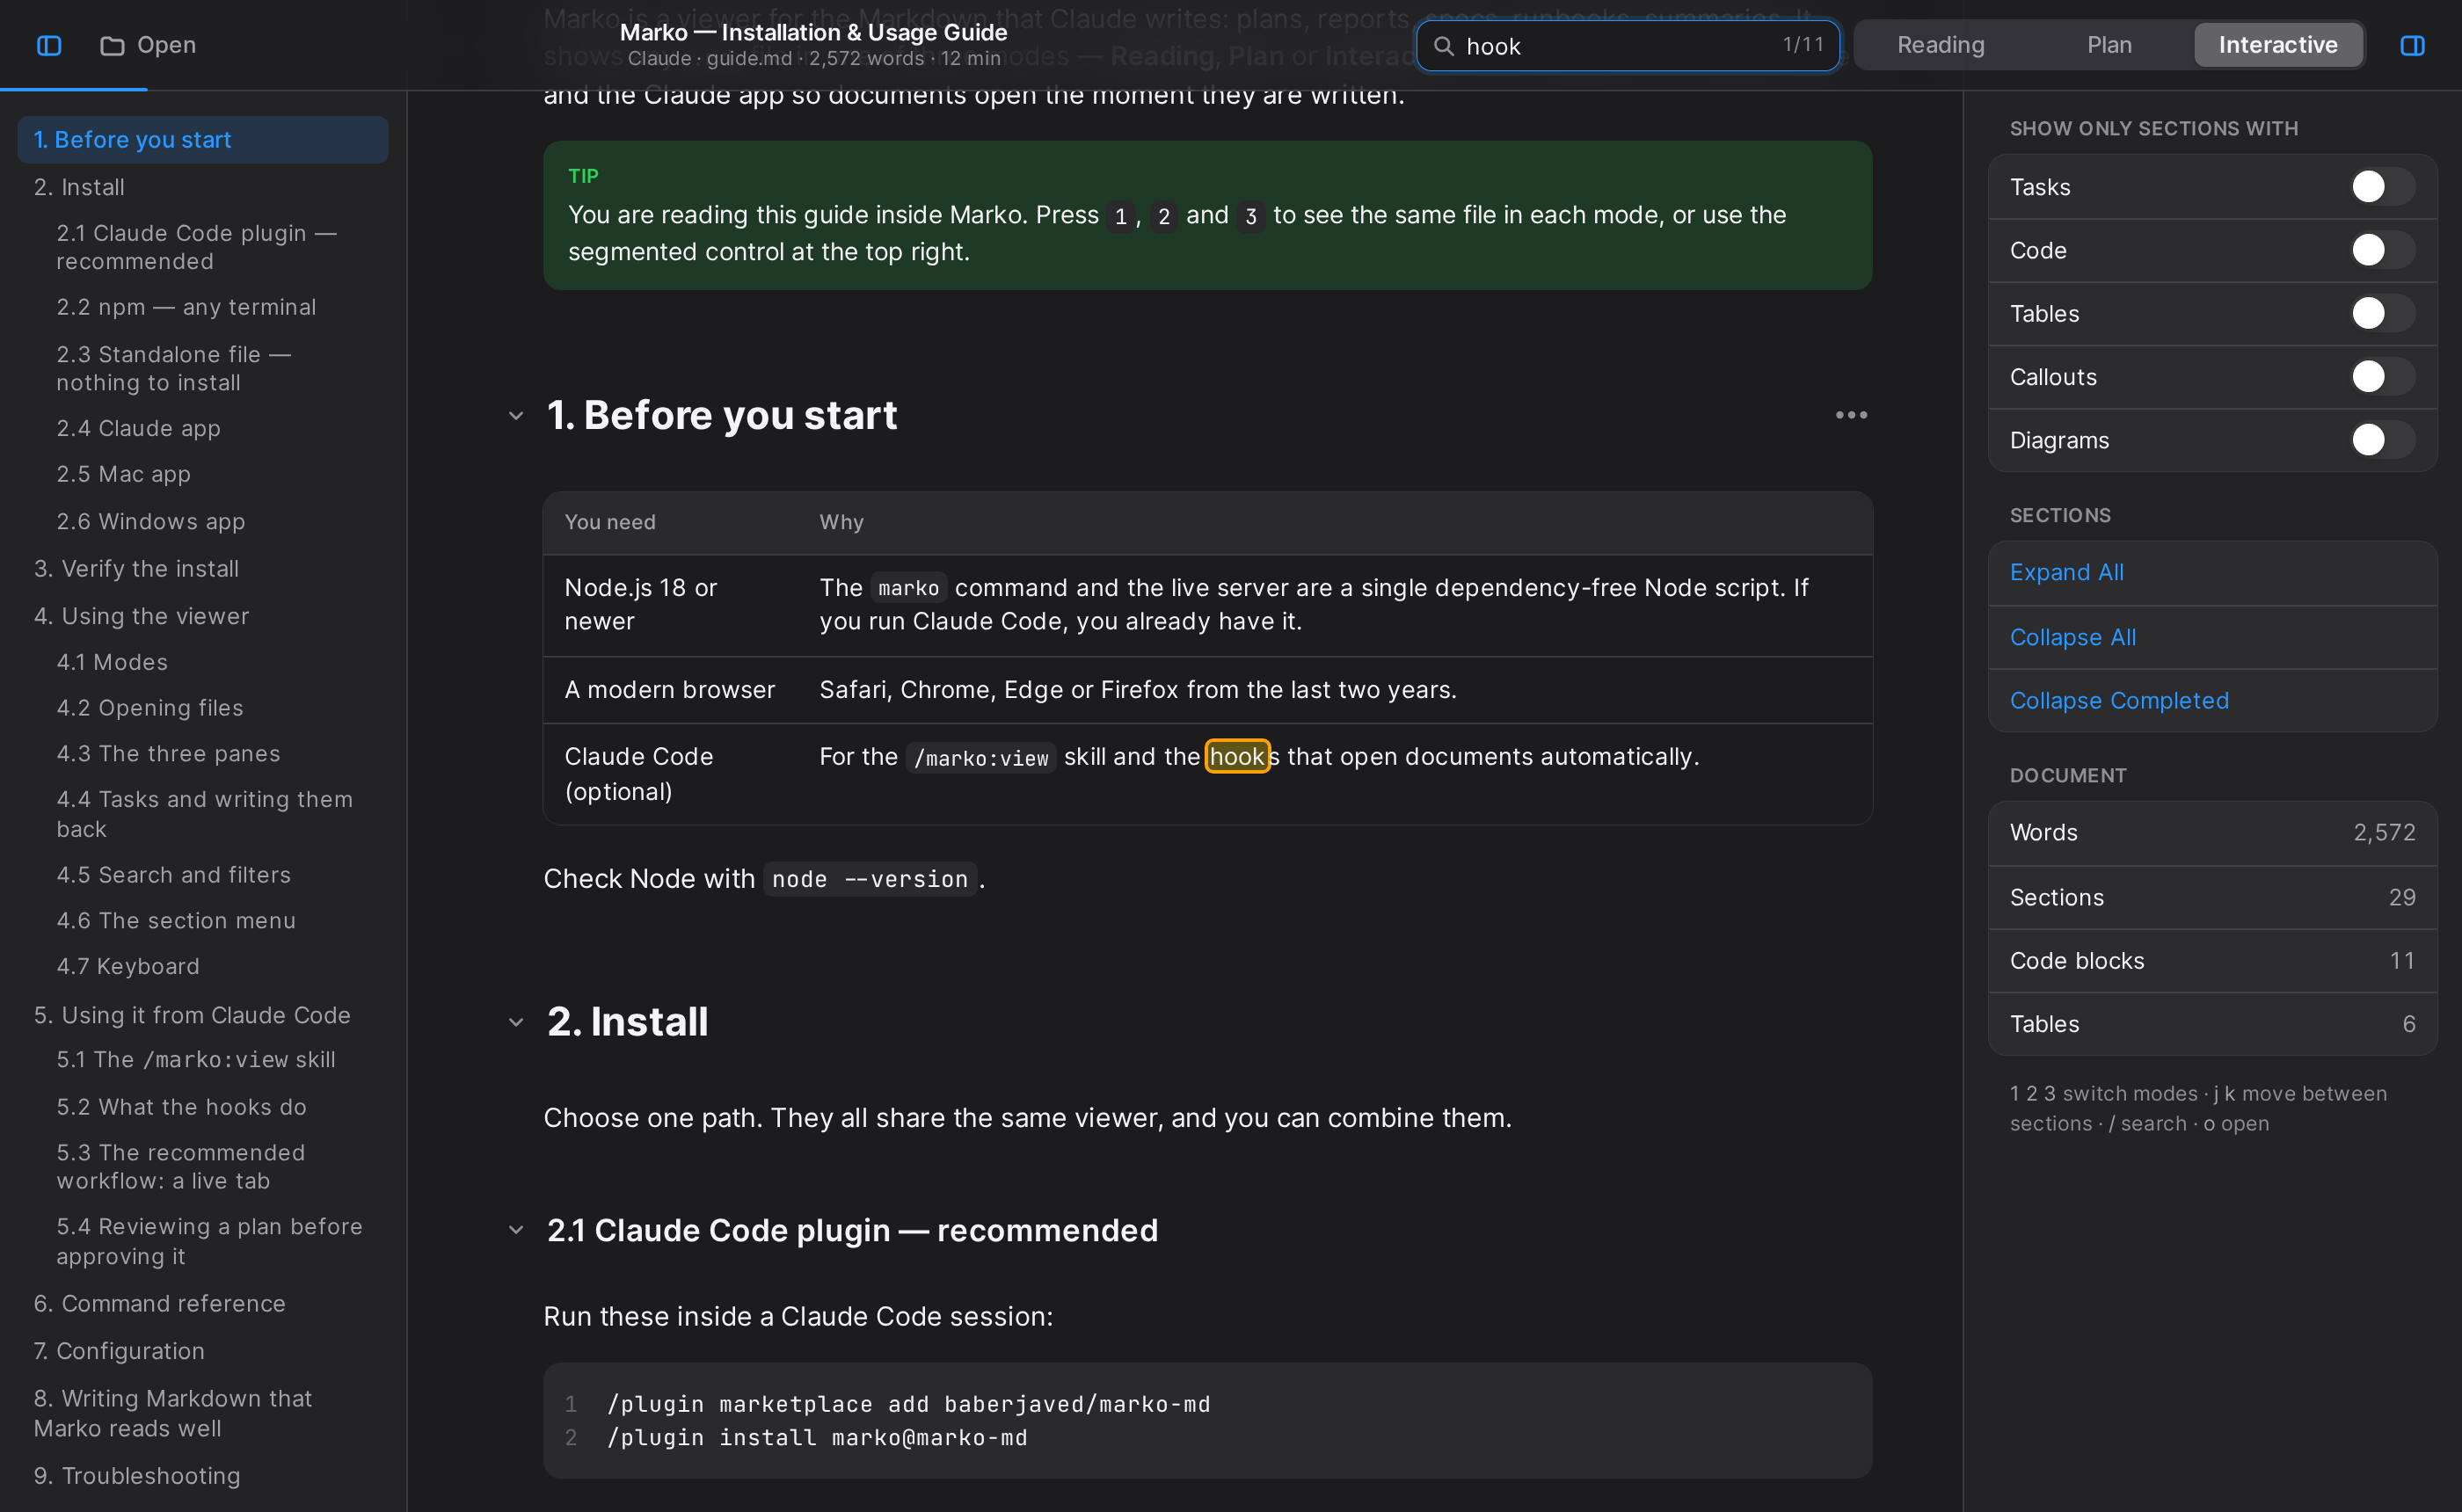
Task: Go to '8. Writing Markdown that Marko reads well'
Action: tap(203, 1413)
